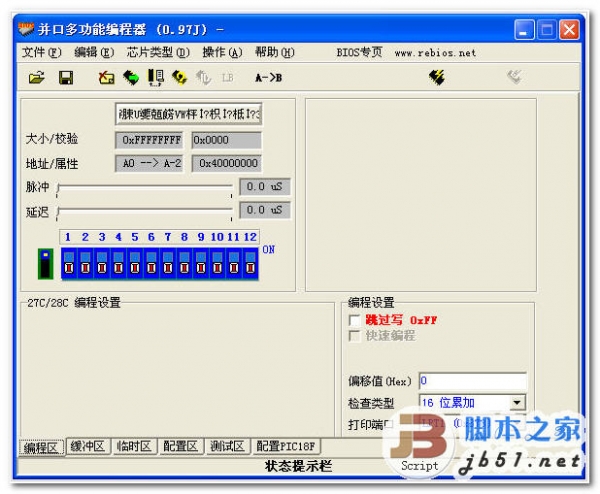The width and height of the screenshot is (600, 494).
Task: Open the 检查类型 dropdown
Action: pyautogui.click(x=517, y=403)
